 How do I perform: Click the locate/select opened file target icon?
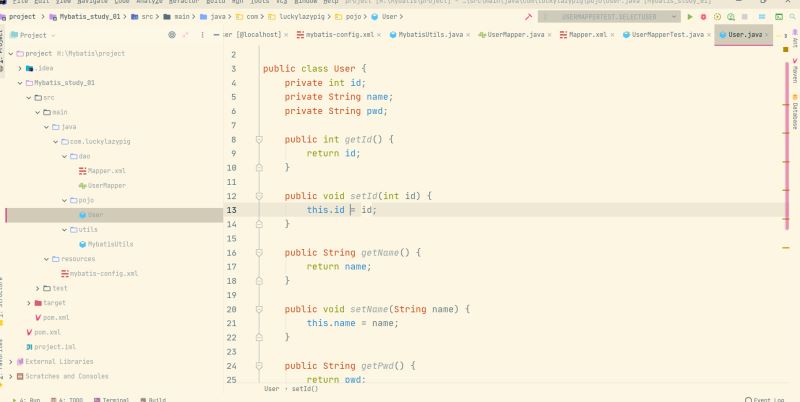point(172,35)
